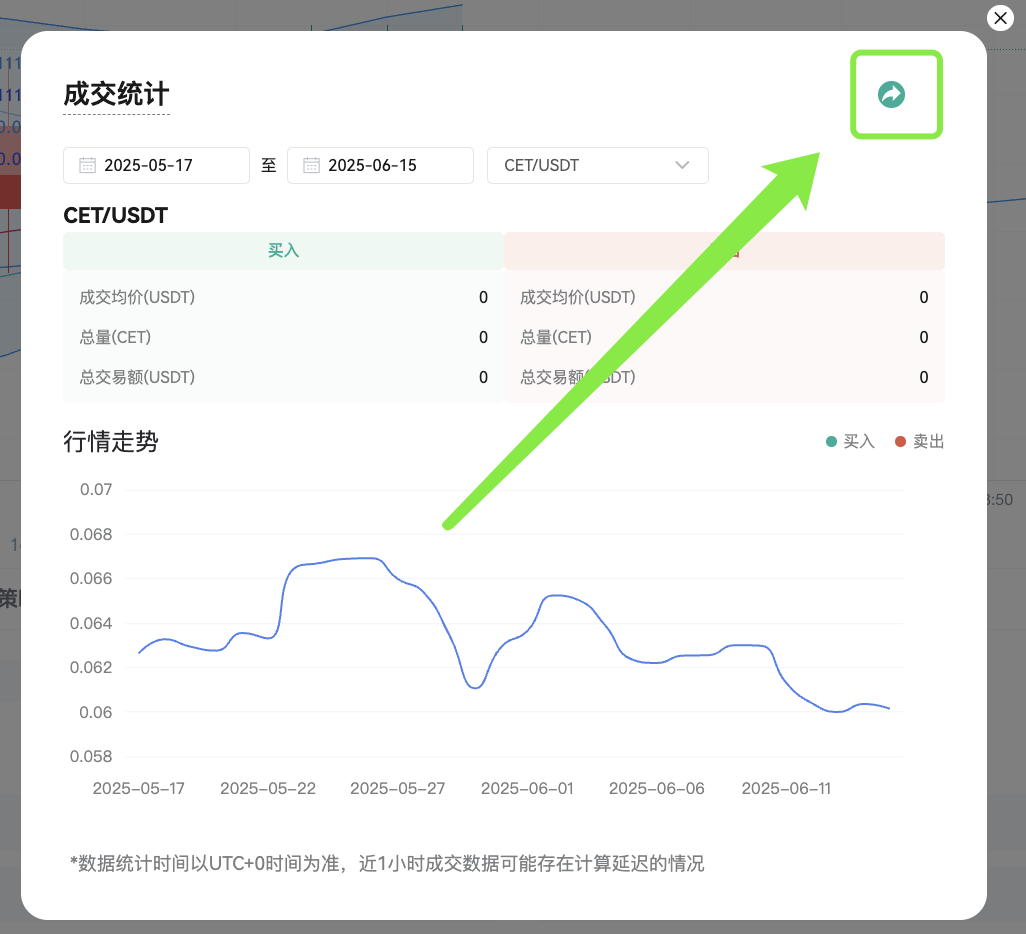Click the 2025-06-01 x-axis label
The image size is (1026, 934).
coord(527,788)
